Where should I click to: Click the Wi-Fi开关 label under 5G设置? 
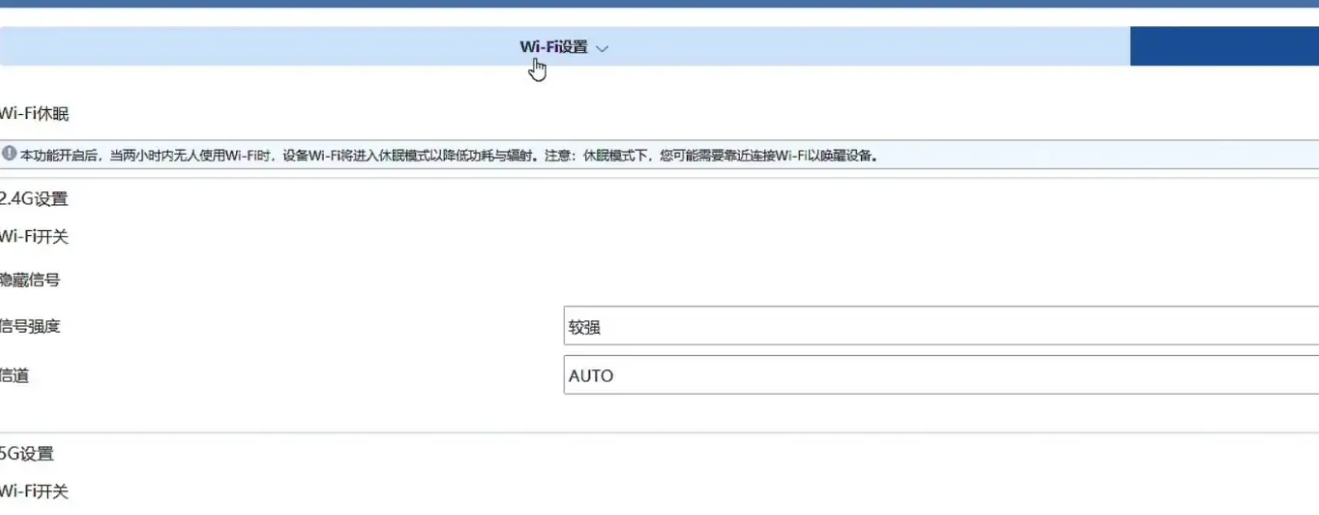(35, 492)
